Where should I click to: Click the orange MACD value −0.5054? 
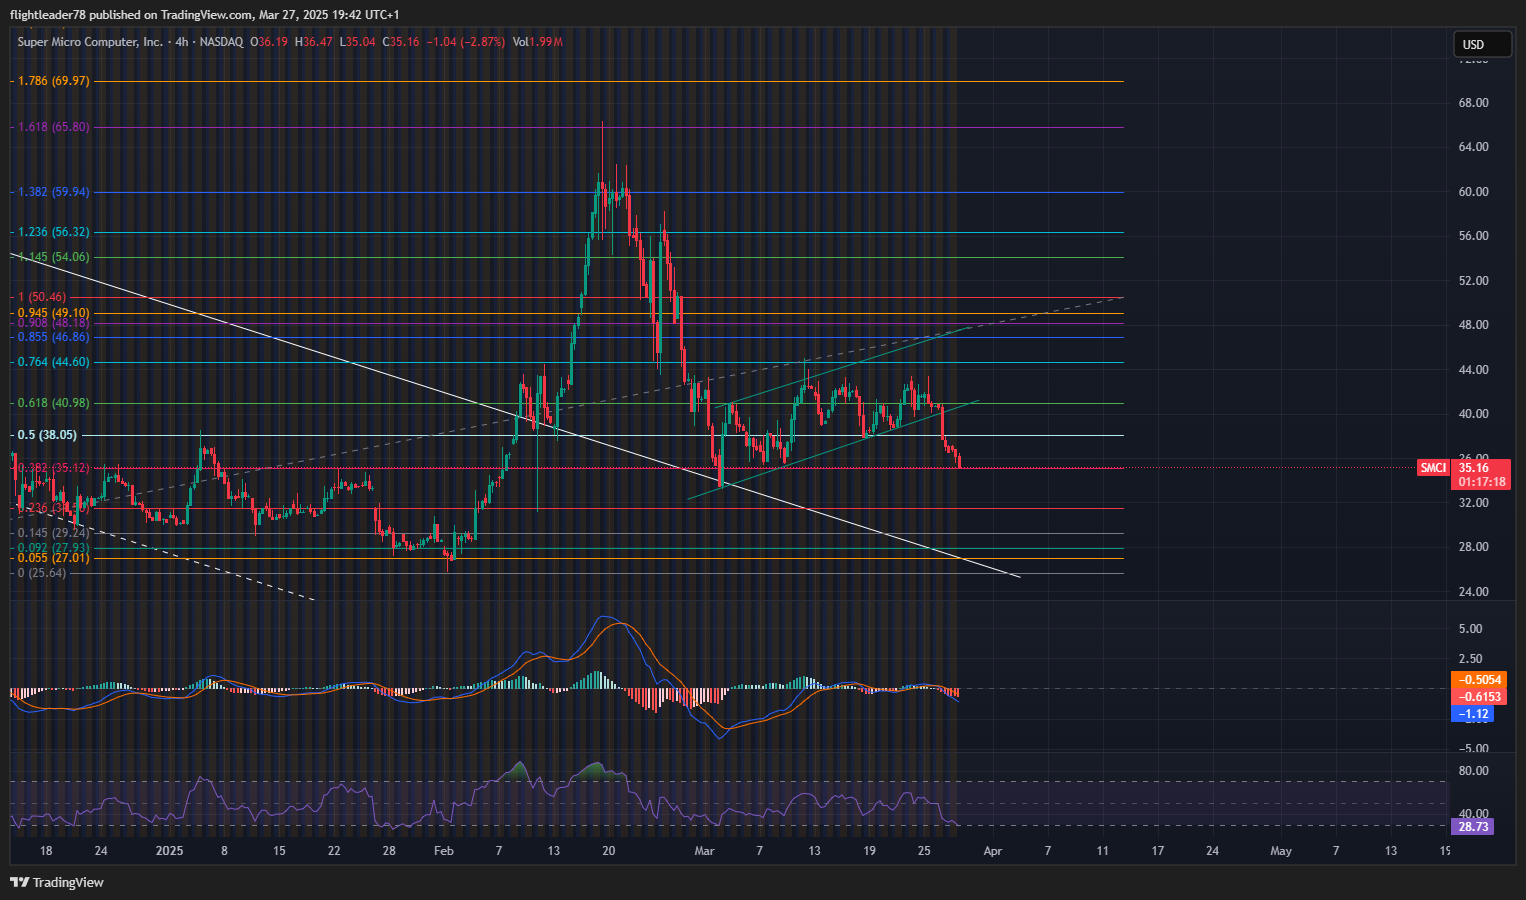pos(1479,680)
